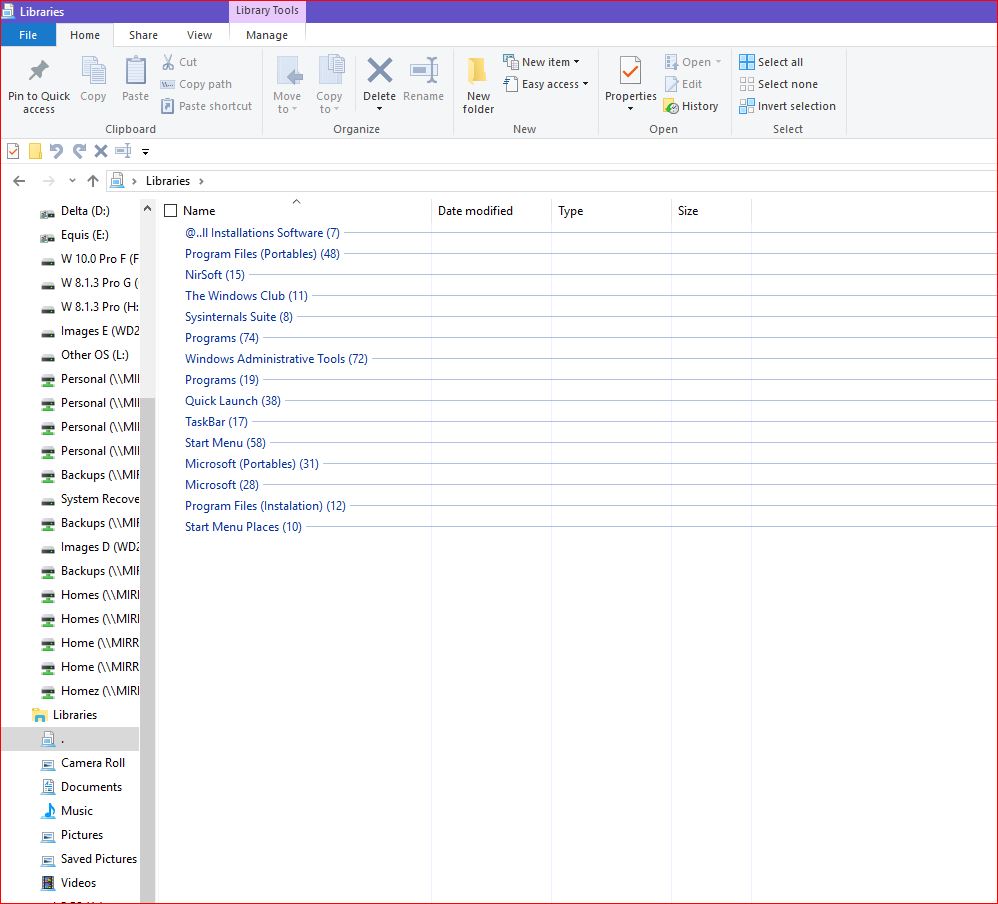Open the NirSoft (15) group
998x904 pixels.
[x=214, y=275]
